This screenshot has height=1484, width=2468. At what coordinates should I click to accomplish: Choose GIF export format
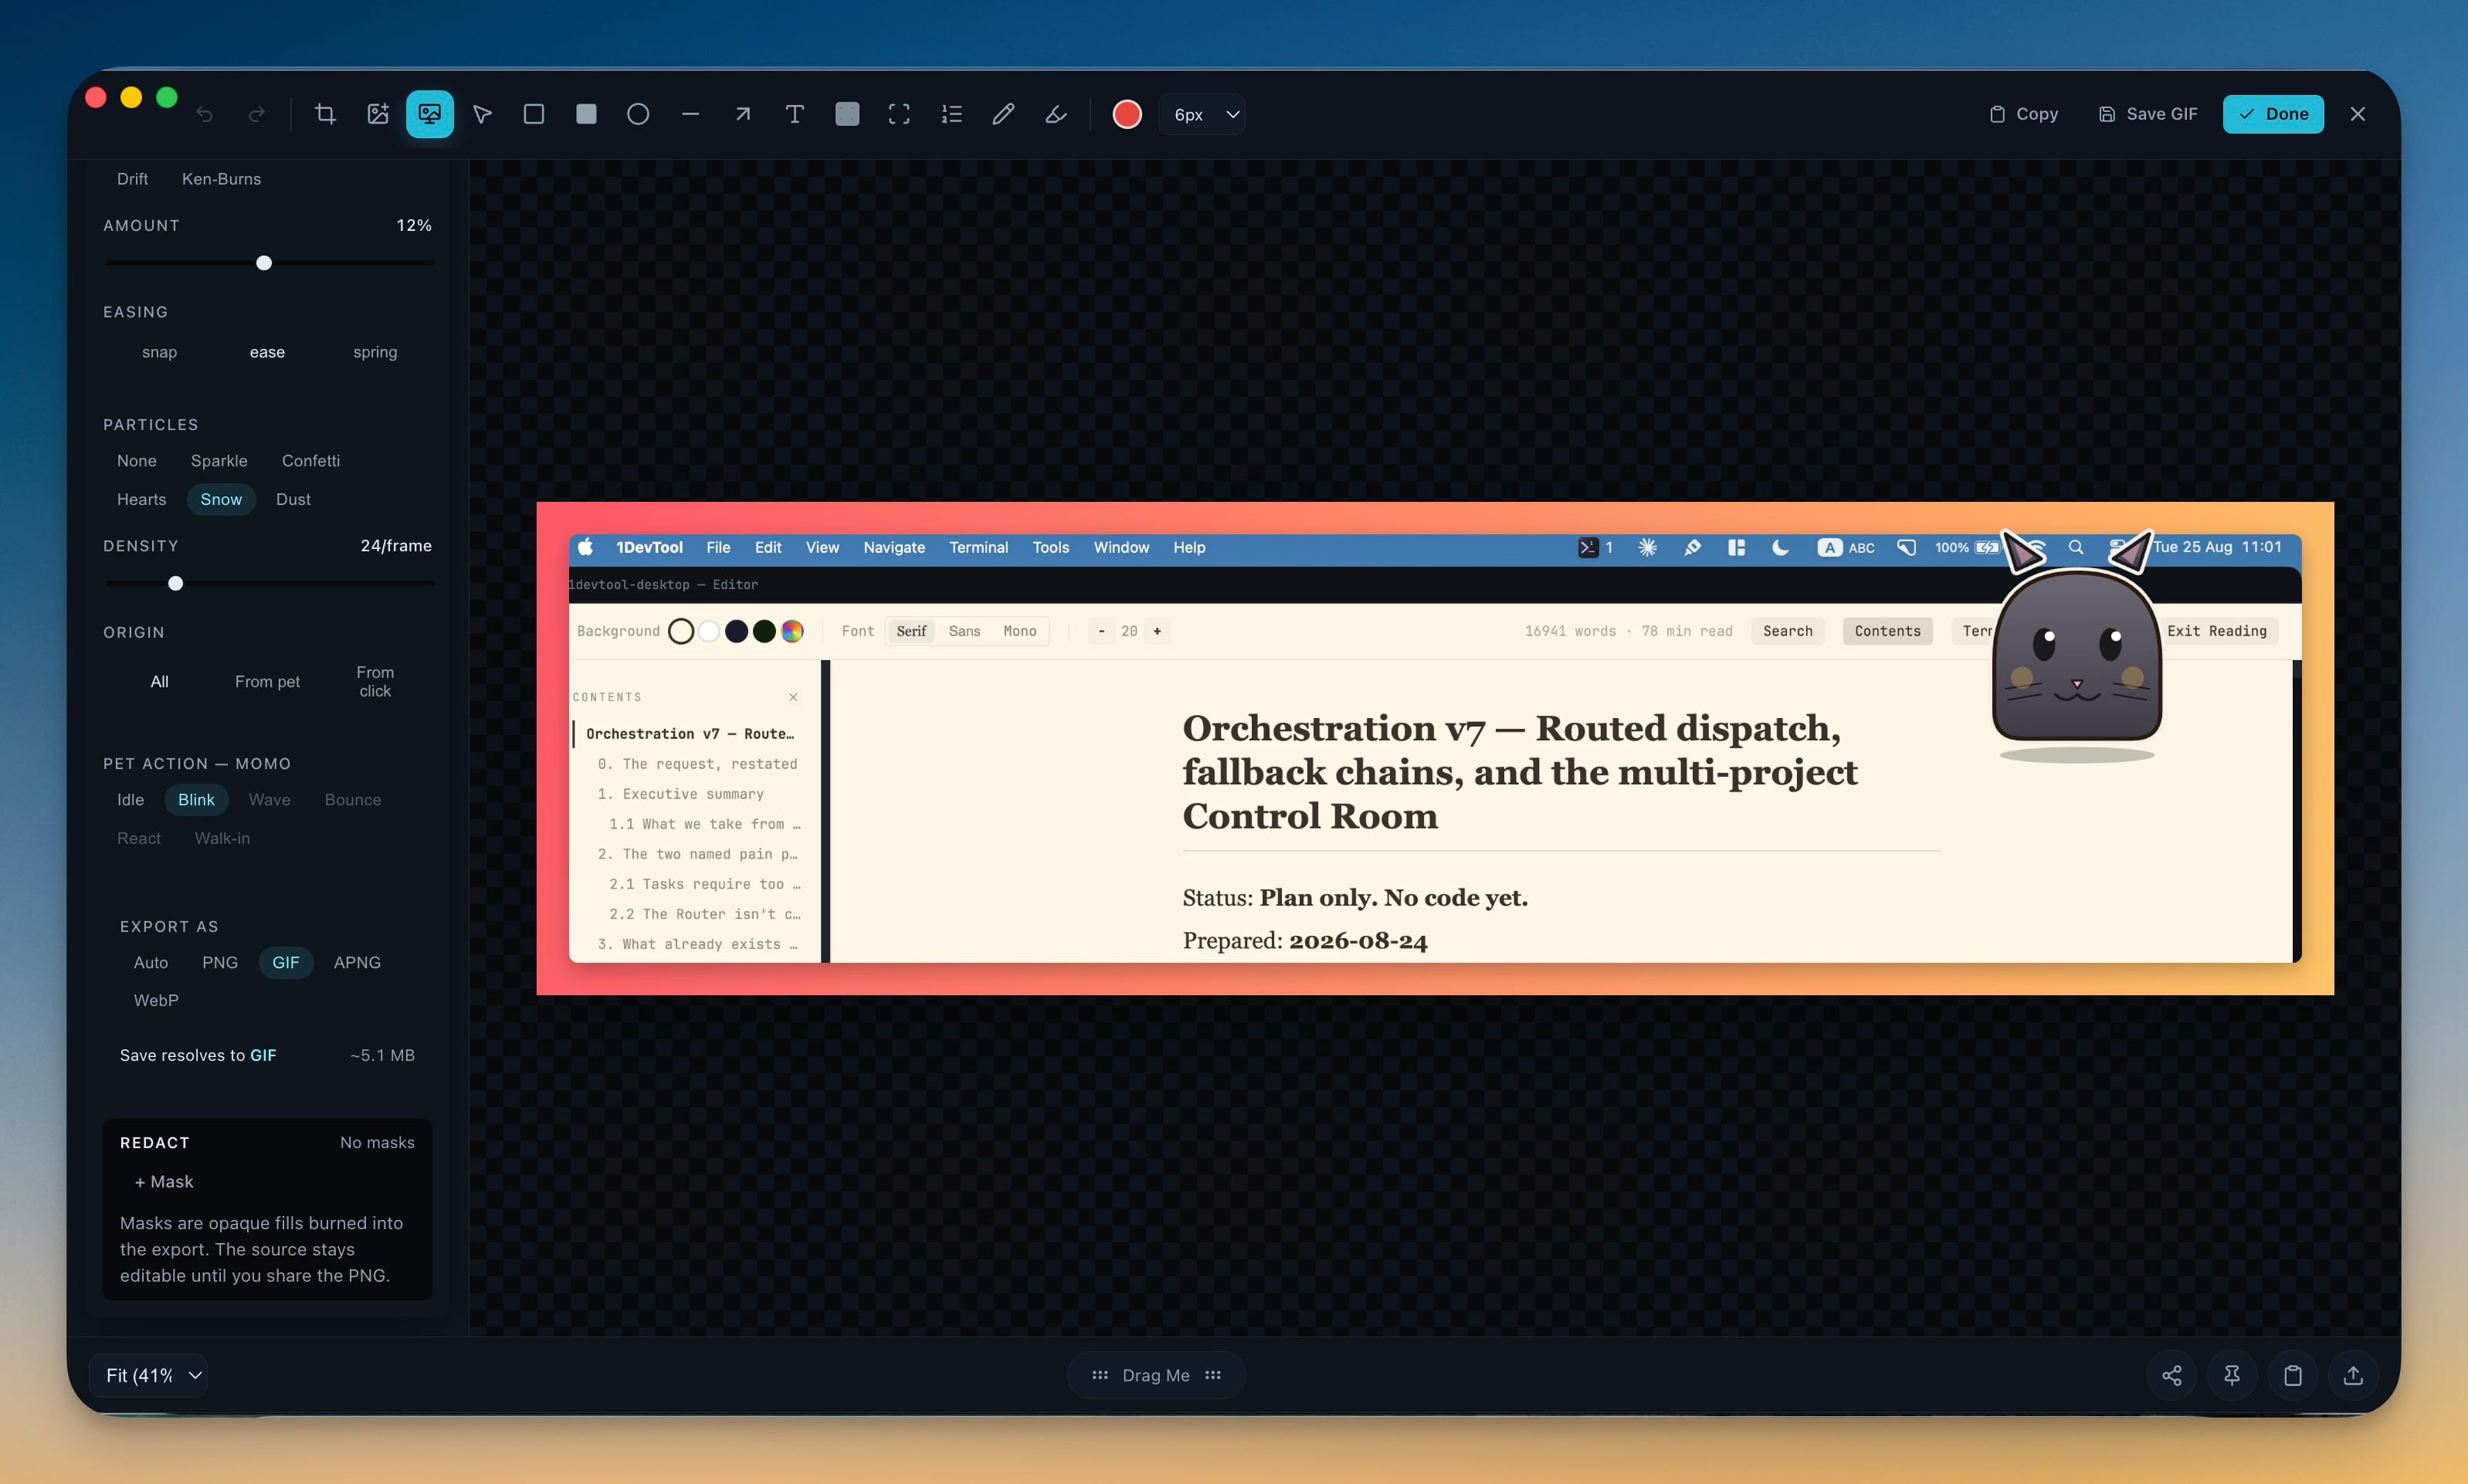286,962
